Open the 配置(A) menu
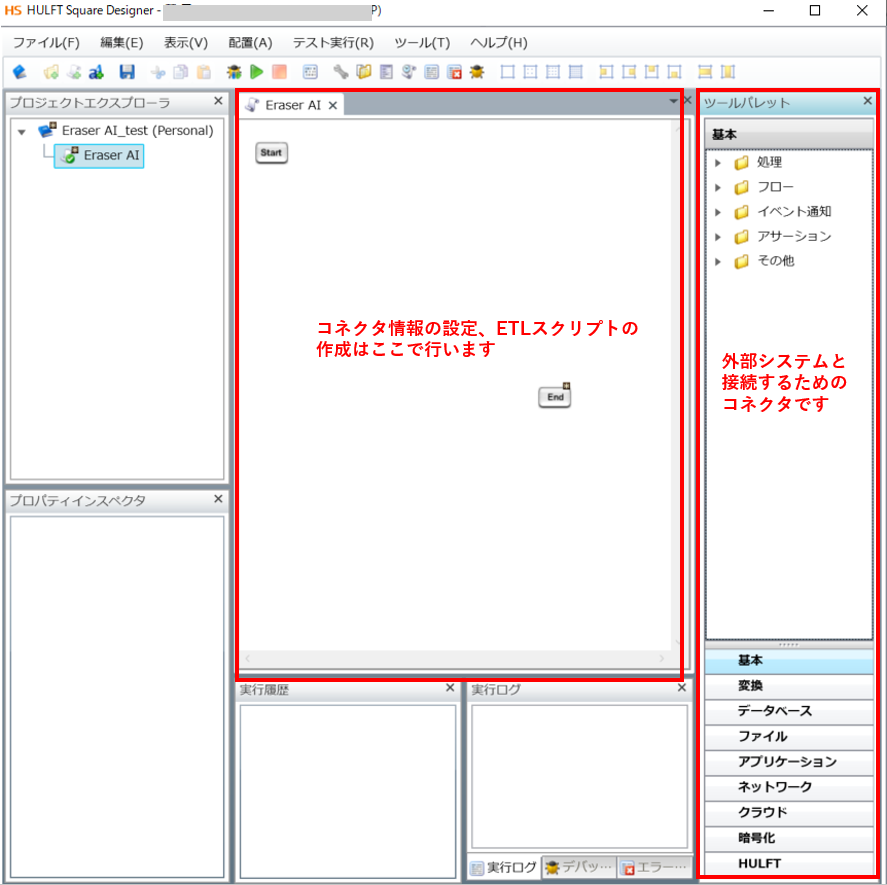 [251, 43]
